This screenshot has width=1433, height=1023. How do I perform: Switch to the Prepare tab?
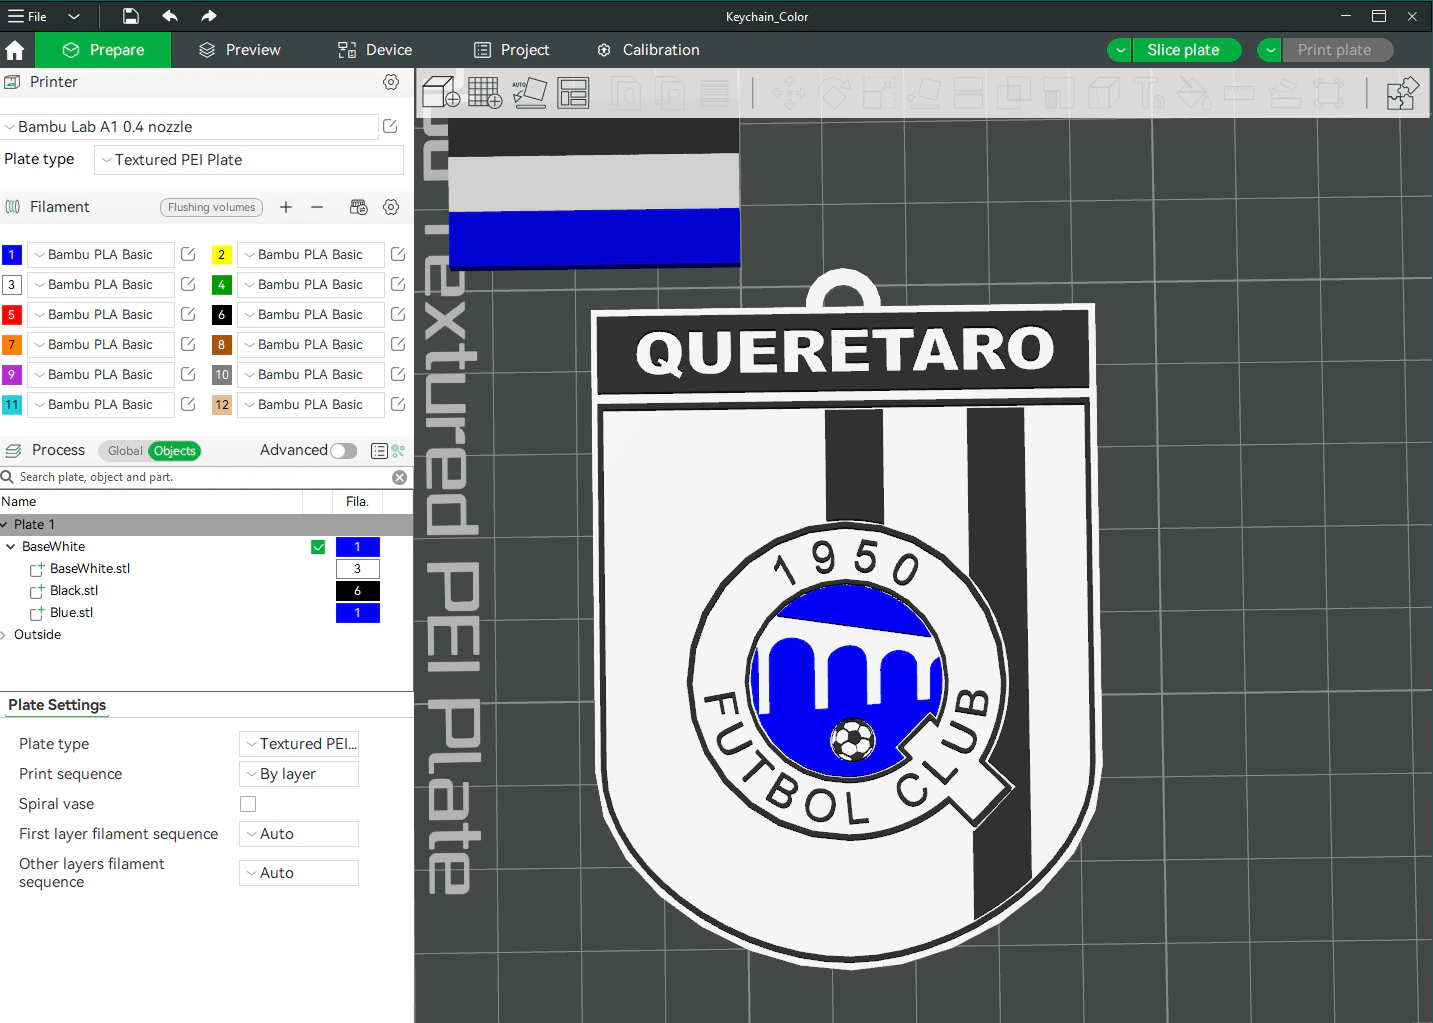[103, 50]
